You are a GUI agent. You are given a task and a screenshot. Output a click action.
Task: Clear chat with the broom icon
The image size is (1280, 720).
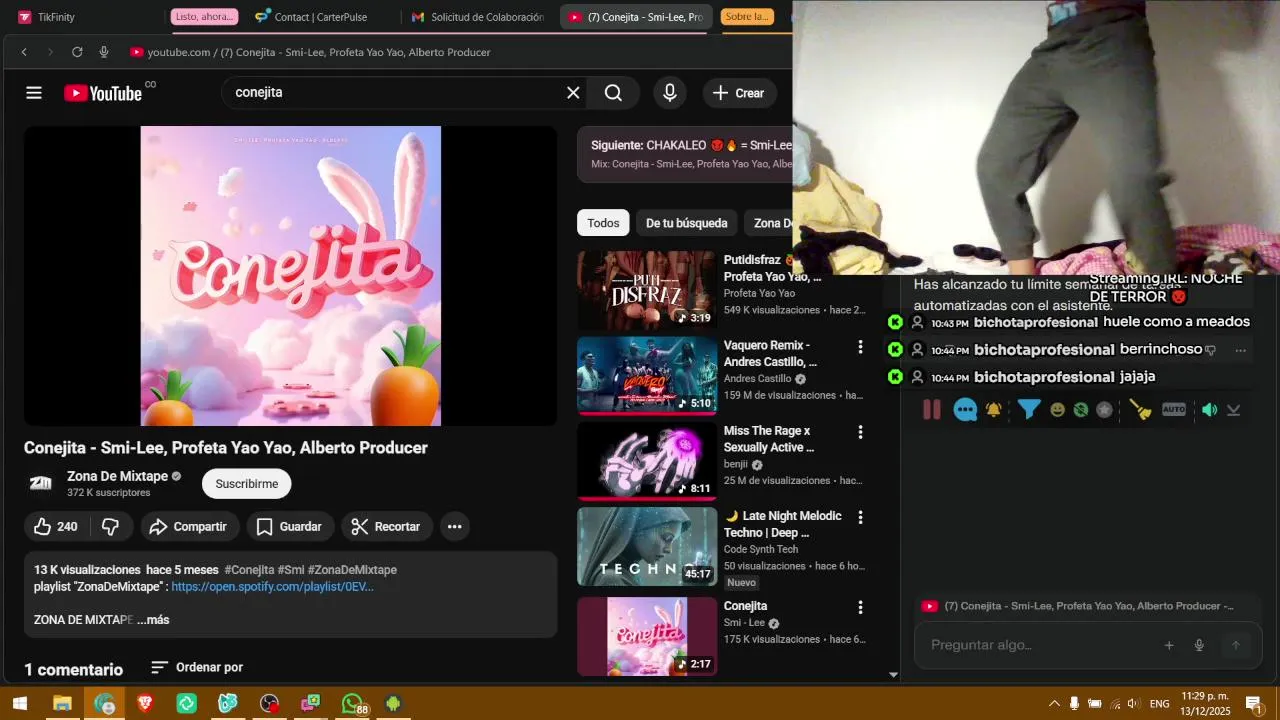tap(1141, 410)
